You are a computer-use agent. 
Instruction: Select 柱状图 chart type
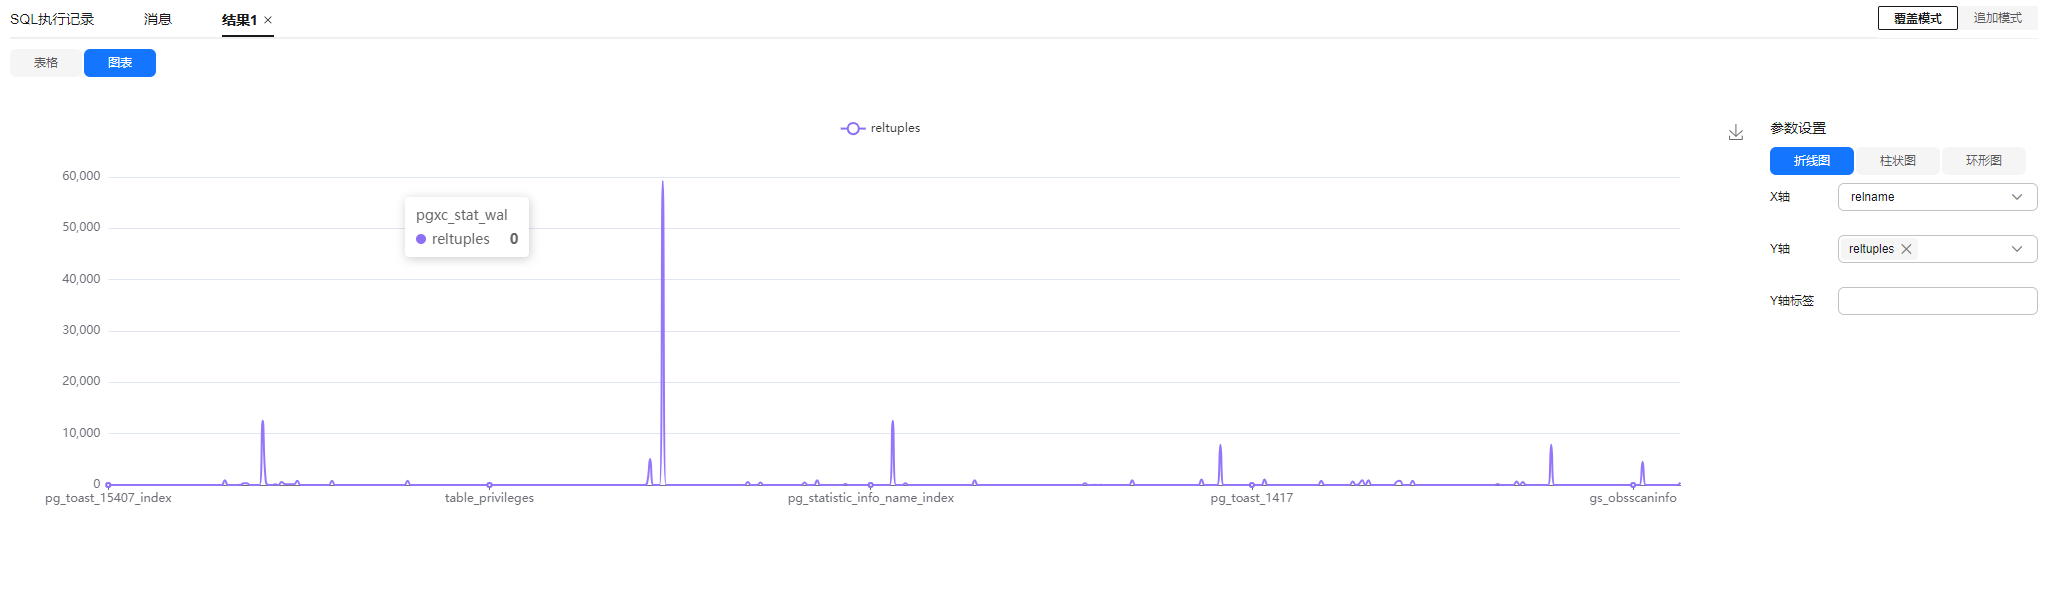[x=1897, y=161]
